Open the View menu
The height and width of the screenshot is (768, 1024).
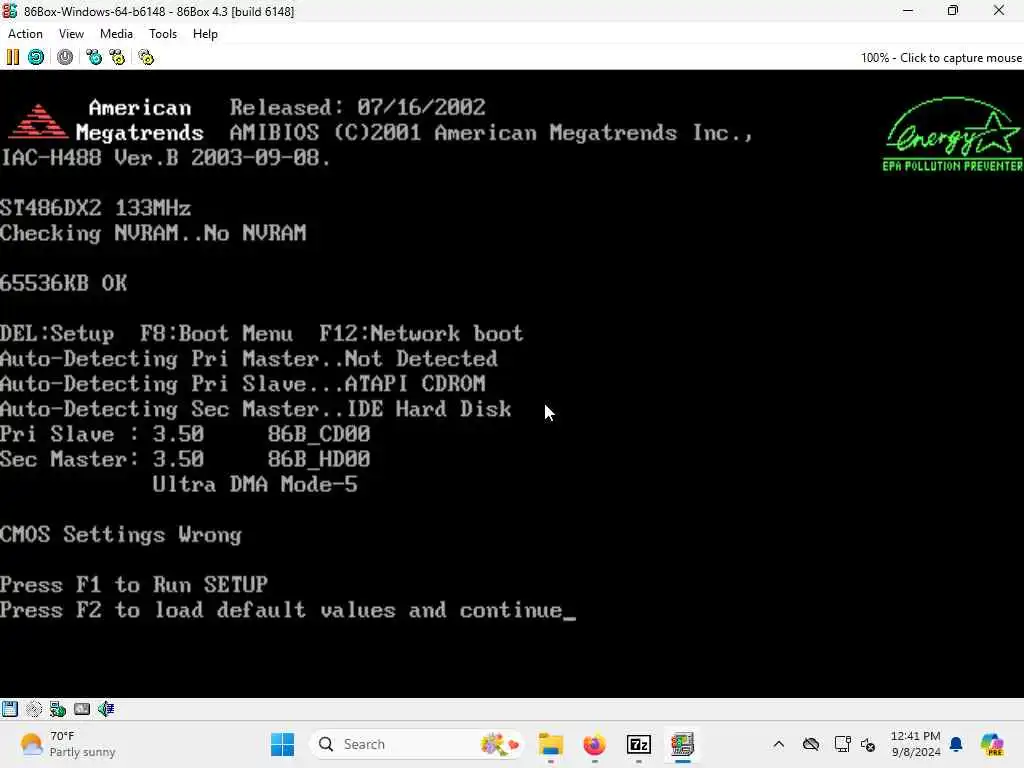coord(71,34)
